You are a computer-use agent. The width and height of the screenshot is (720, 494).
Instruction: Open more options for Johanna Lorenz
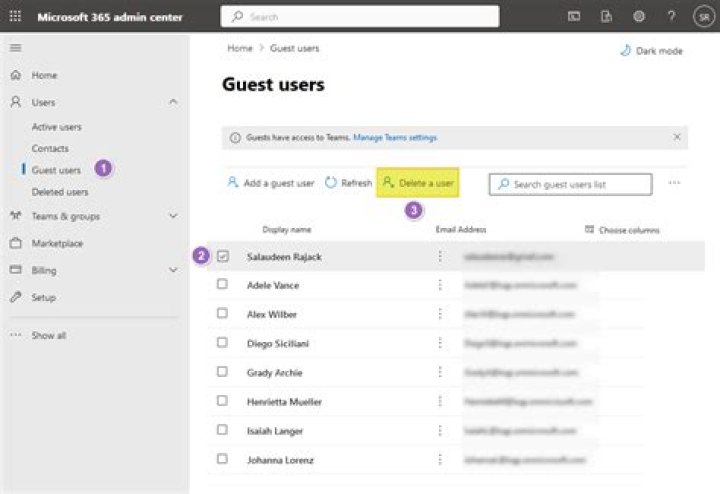[440, 460]
